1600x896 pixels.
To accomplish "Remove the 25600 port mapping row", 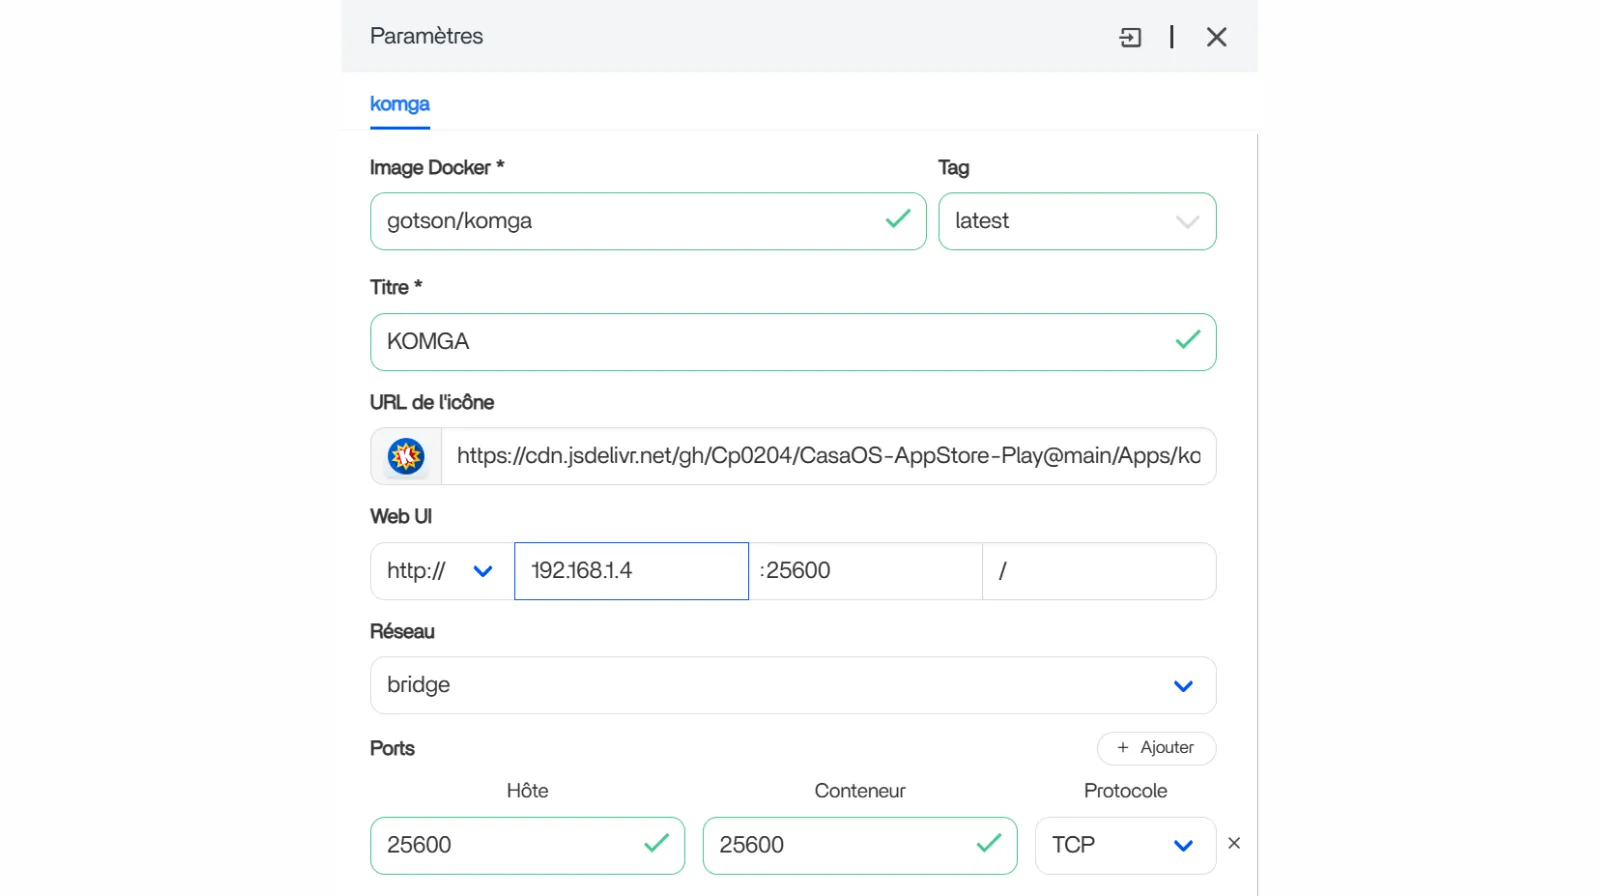I will point(1234,843).
